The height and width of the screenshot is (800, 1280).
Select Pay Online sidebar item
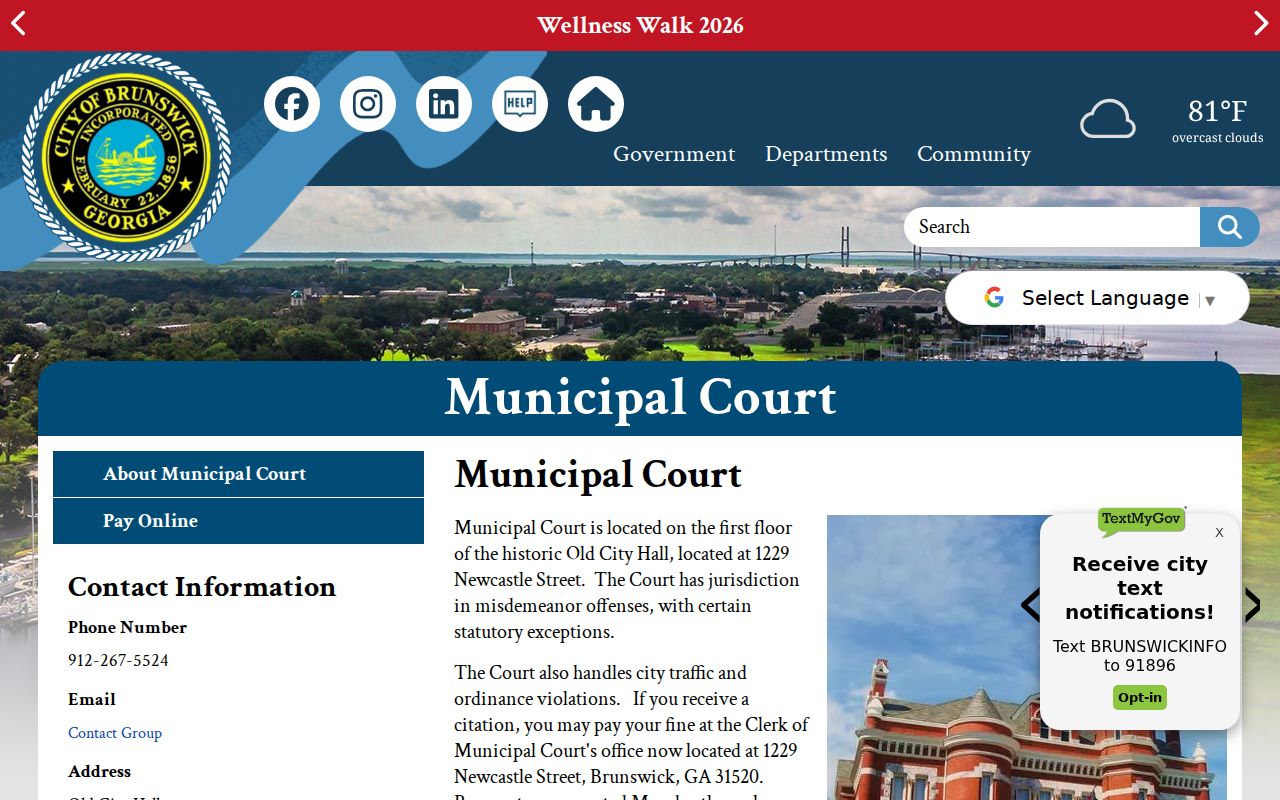click(x=238, y=521)
